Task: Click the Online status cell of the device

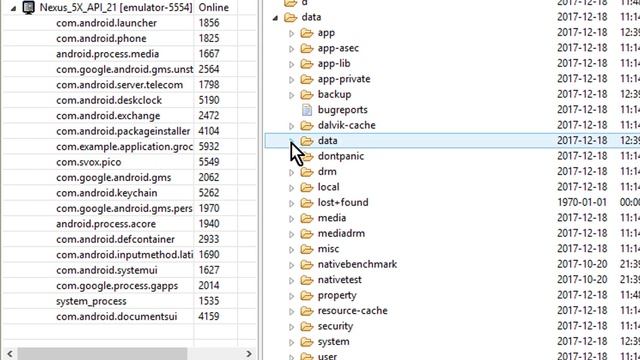Action: [x=213, y=7]
